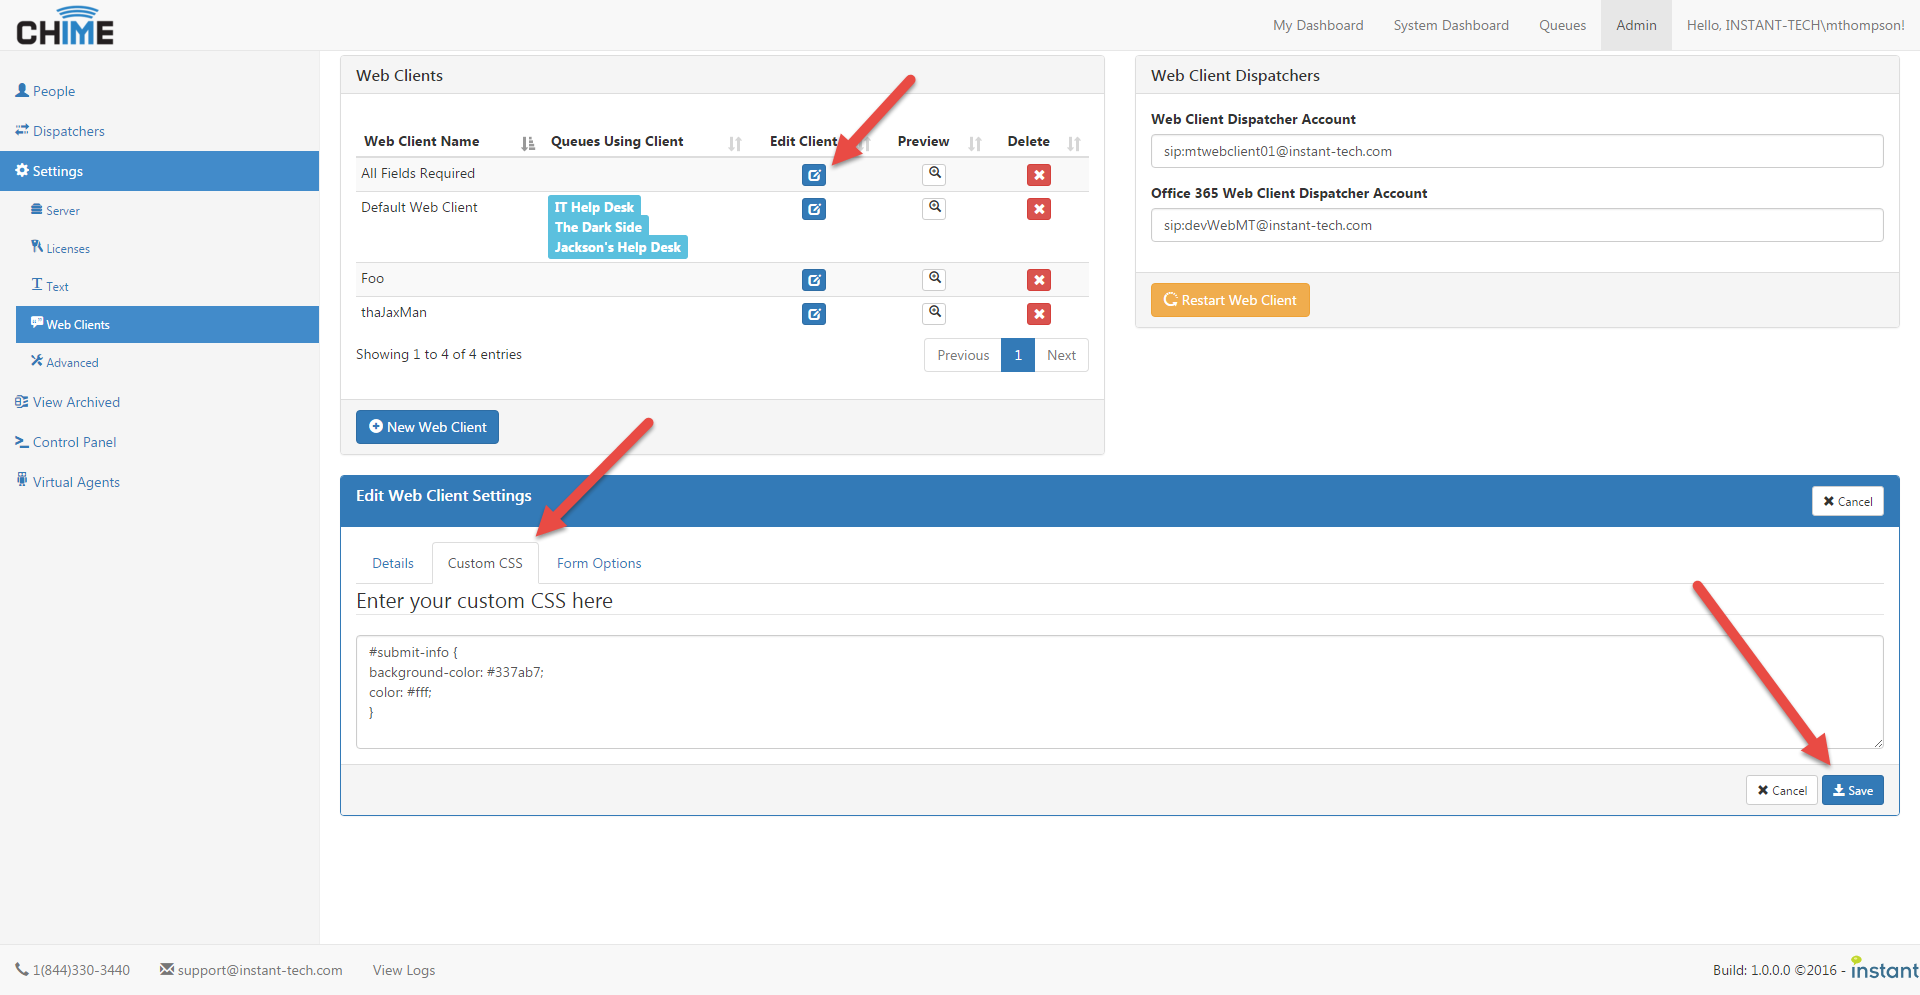Edit the All Fields Required web client
Screen dimensions: 1920x995
coord(814,175)
